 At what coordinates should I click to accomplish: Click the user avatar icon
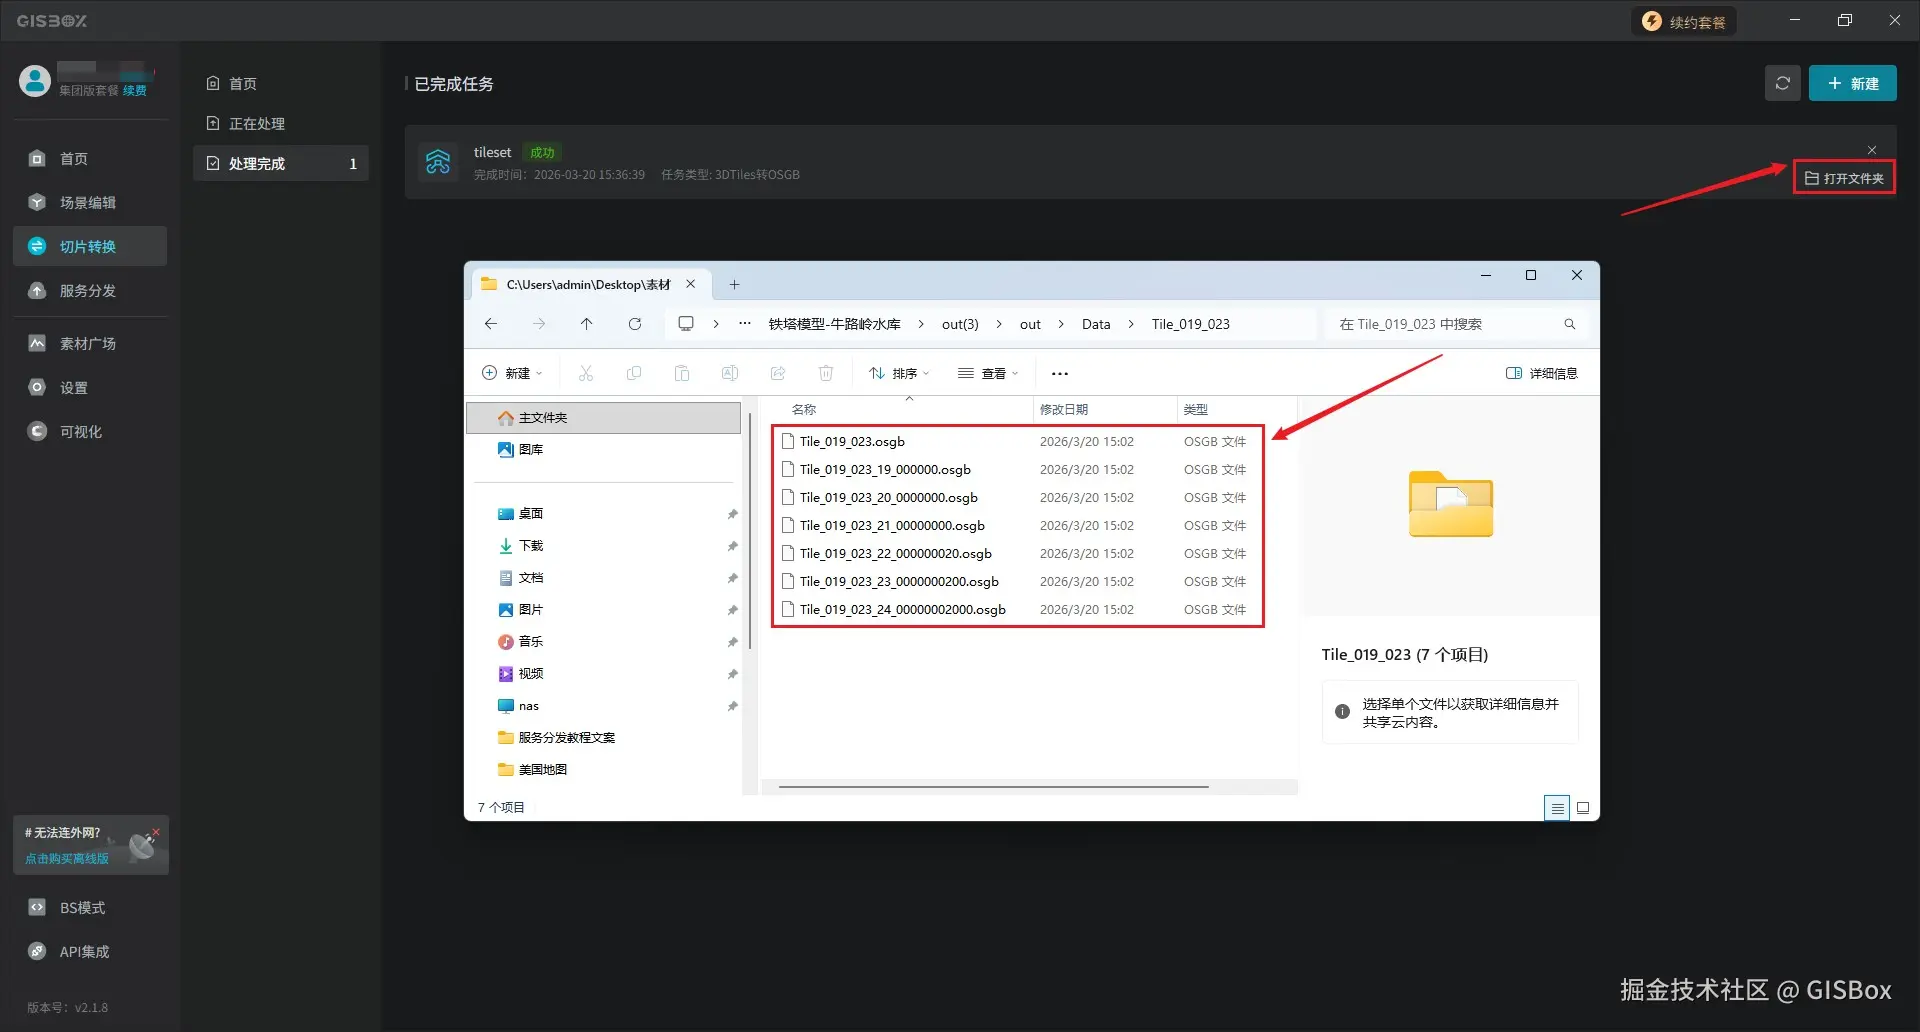pos(35,81)
